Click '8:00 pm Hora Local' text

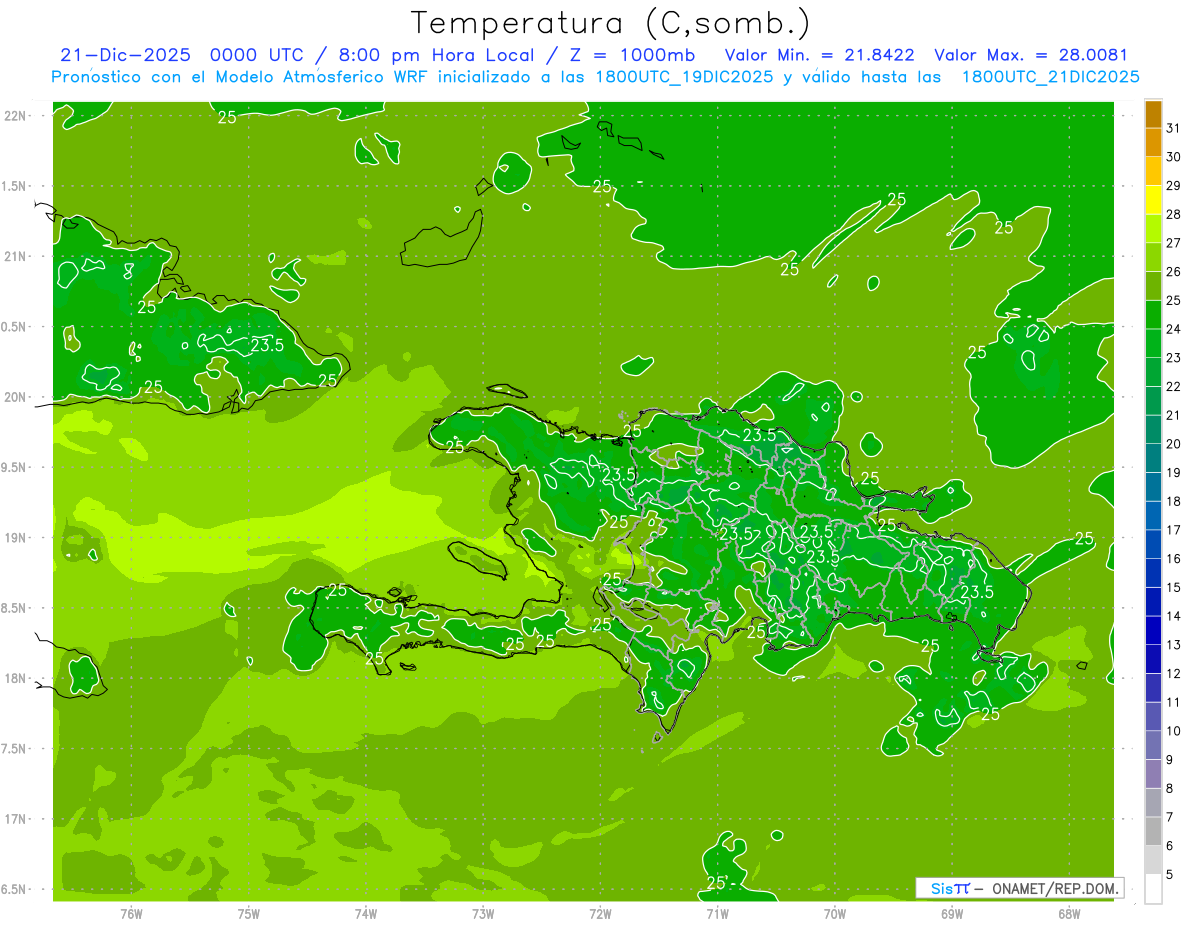pyautogui.click(x=436, y=55)
